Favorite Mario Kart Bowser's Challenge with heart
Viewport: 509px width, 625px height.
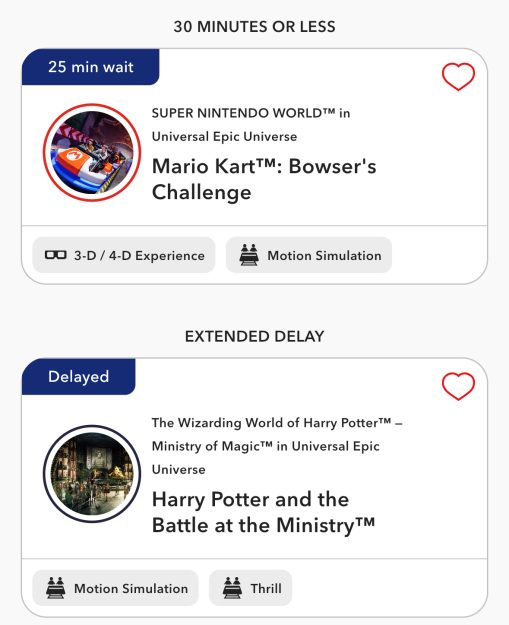[458, 77]
